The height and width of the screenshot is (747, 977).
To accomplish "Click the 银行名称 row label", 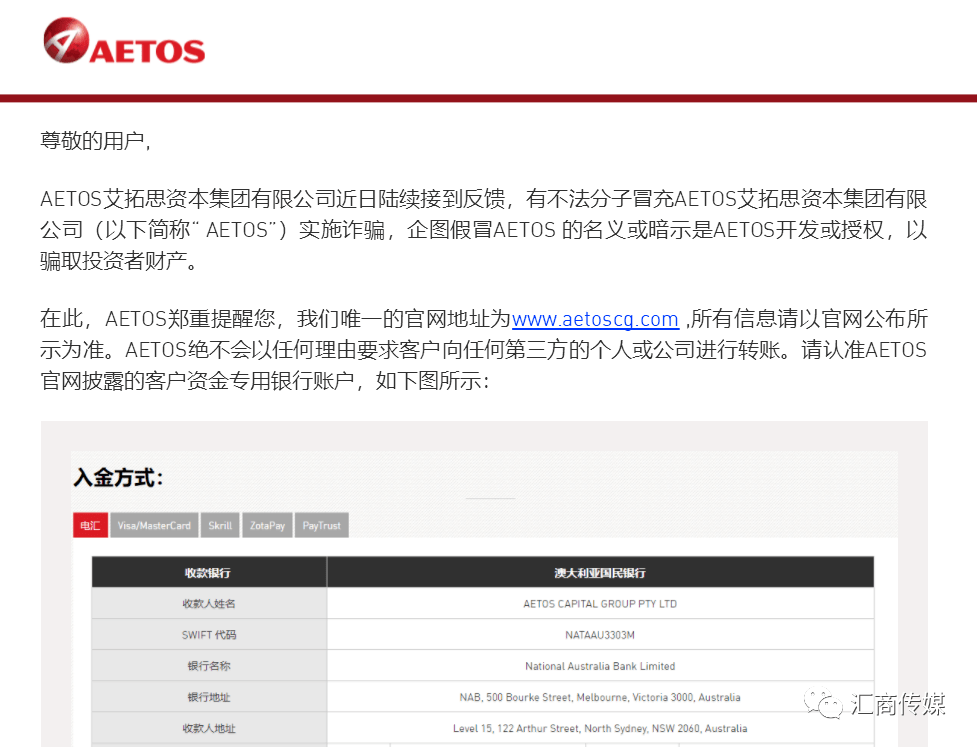I will [x=209, y=665].
